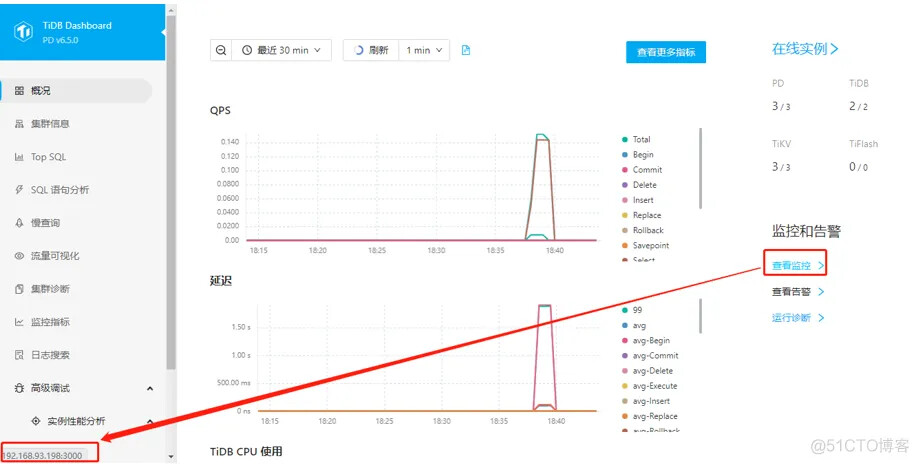Toggle the Savepoint series in QPS legend
The height and width of the screenshot is (464, 919).
[x=645, y=246]
